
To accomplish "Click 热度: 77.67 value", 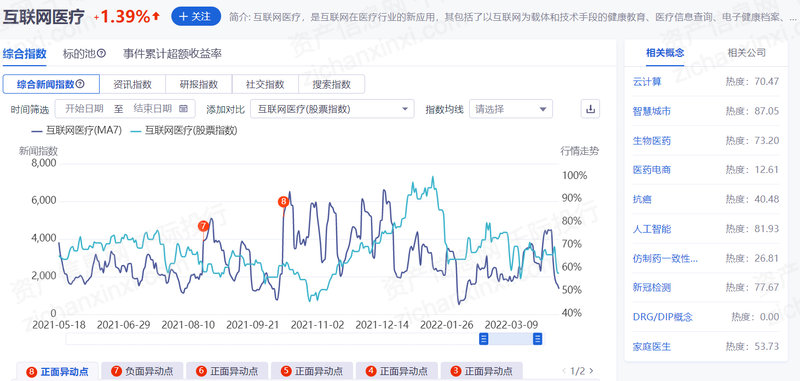I will coord(753,288).
